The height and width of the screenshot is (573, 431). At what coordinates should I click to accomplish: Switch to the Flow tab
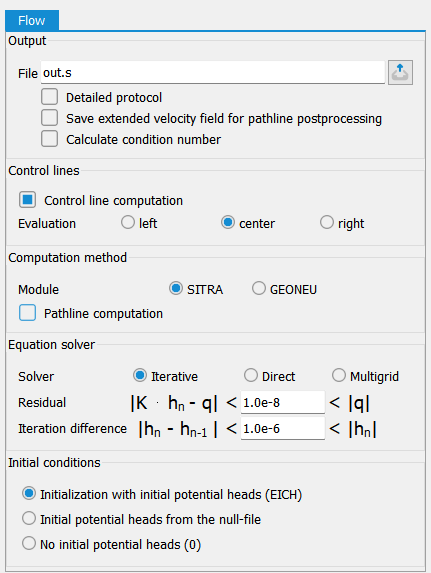click(32, 20)
